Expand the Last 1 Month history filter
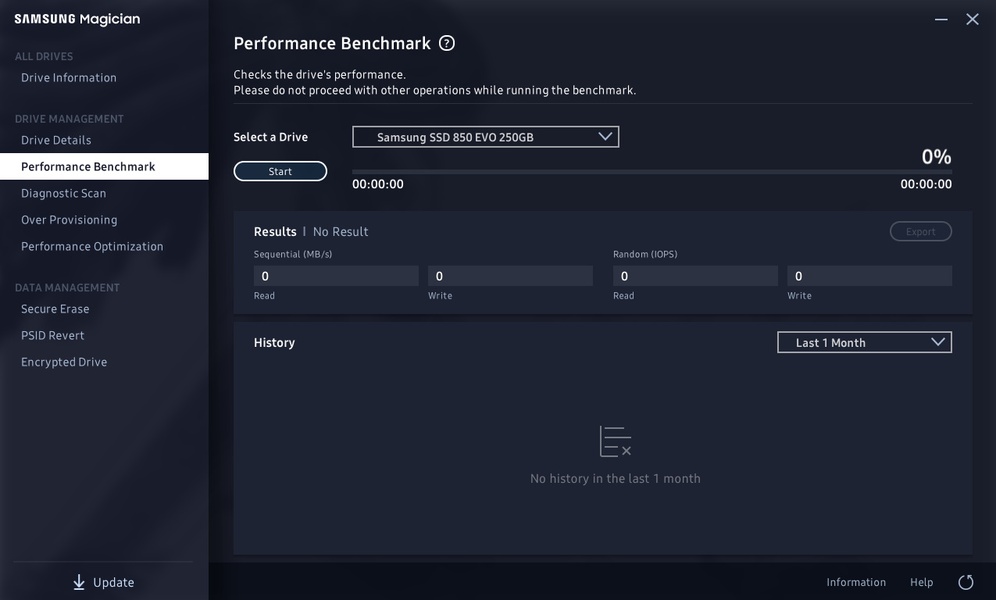Viewport: 996px width, 600px height. click(864, 342)
